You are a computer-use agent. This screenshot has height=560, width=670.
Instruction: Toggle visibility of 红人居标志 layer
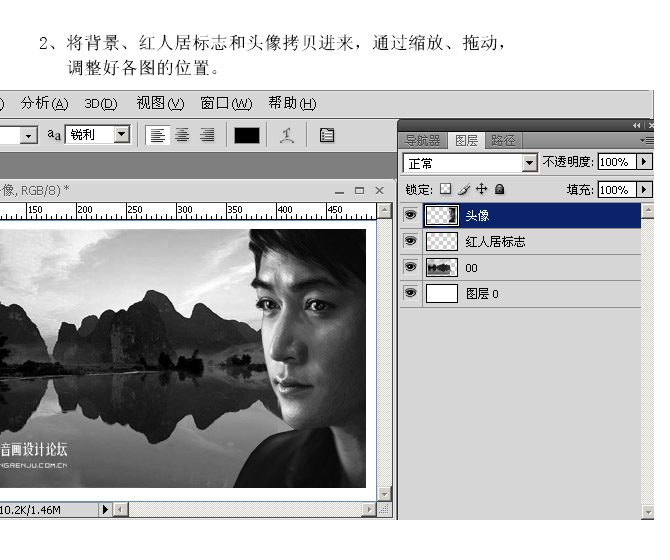click(x=410, y=241)
